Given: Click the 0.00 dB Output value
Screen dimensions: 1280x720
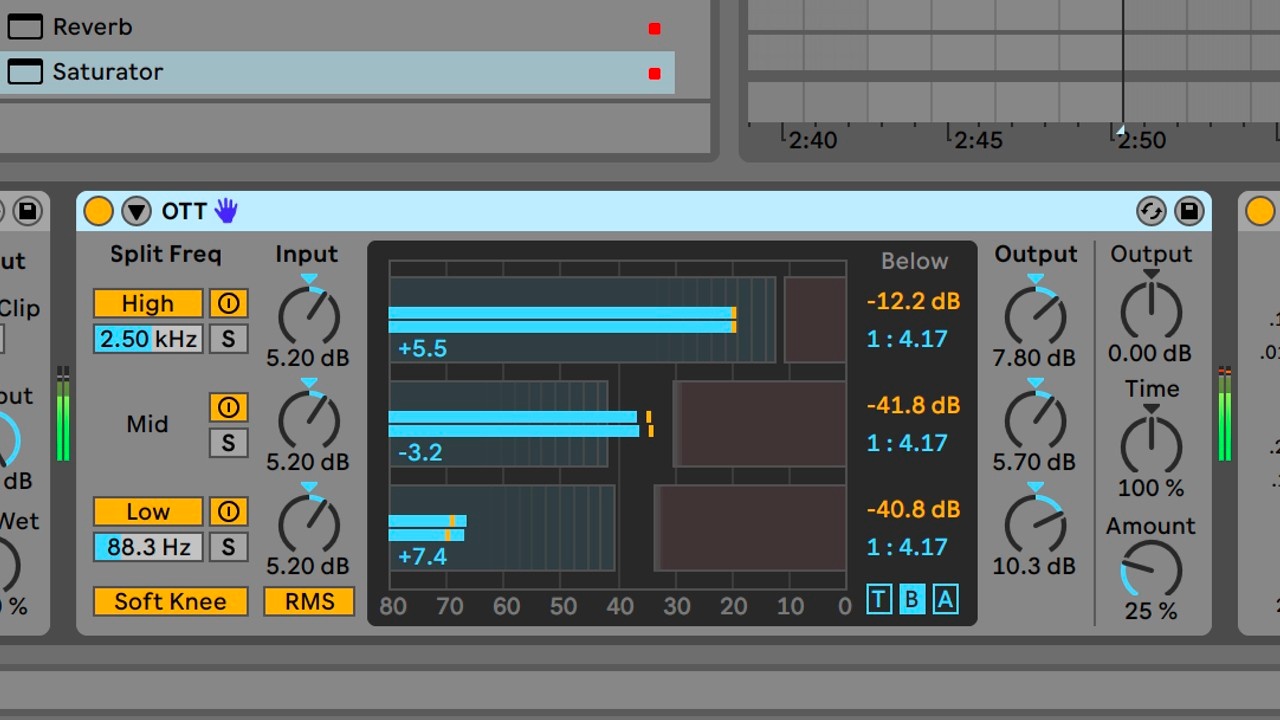Looking at the screenshot, I should [1150, 353].
